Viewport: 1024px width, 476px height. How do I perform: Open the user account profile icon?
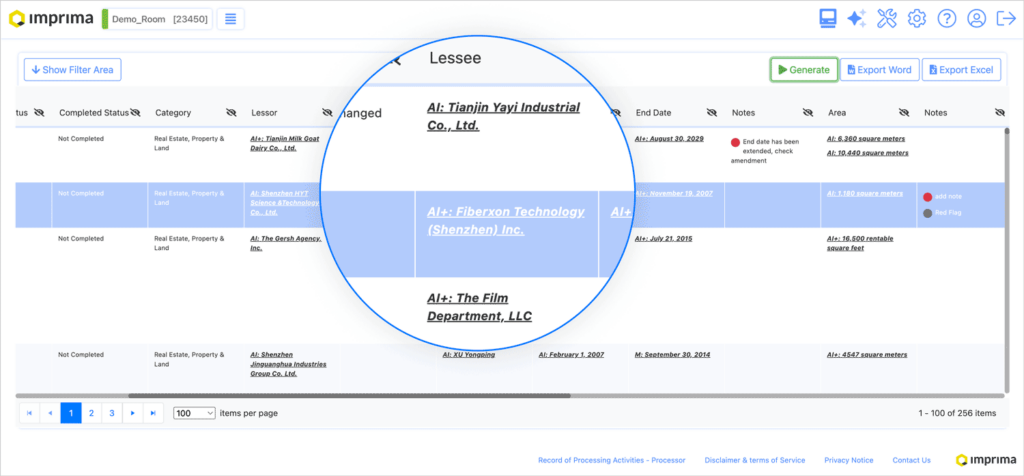tap(976, 19)
